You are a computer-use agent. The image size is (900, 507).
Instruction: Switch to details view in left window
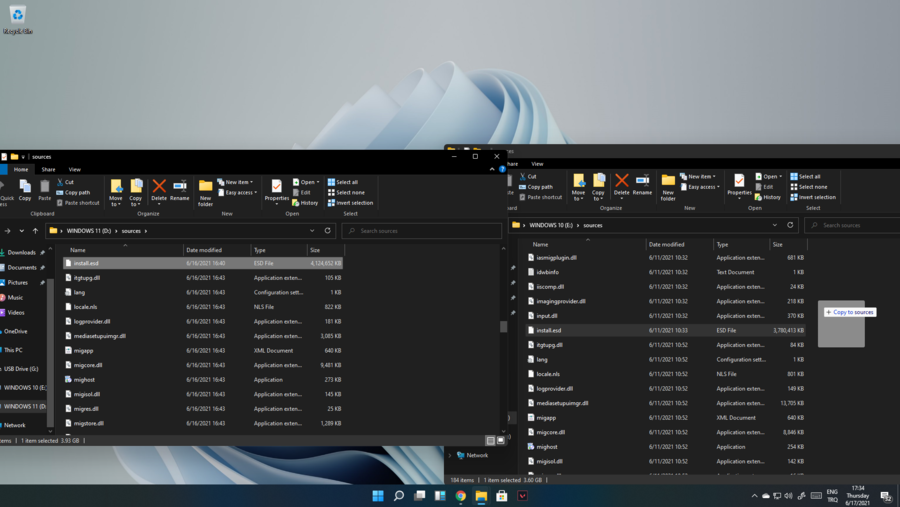coord(490,440)
